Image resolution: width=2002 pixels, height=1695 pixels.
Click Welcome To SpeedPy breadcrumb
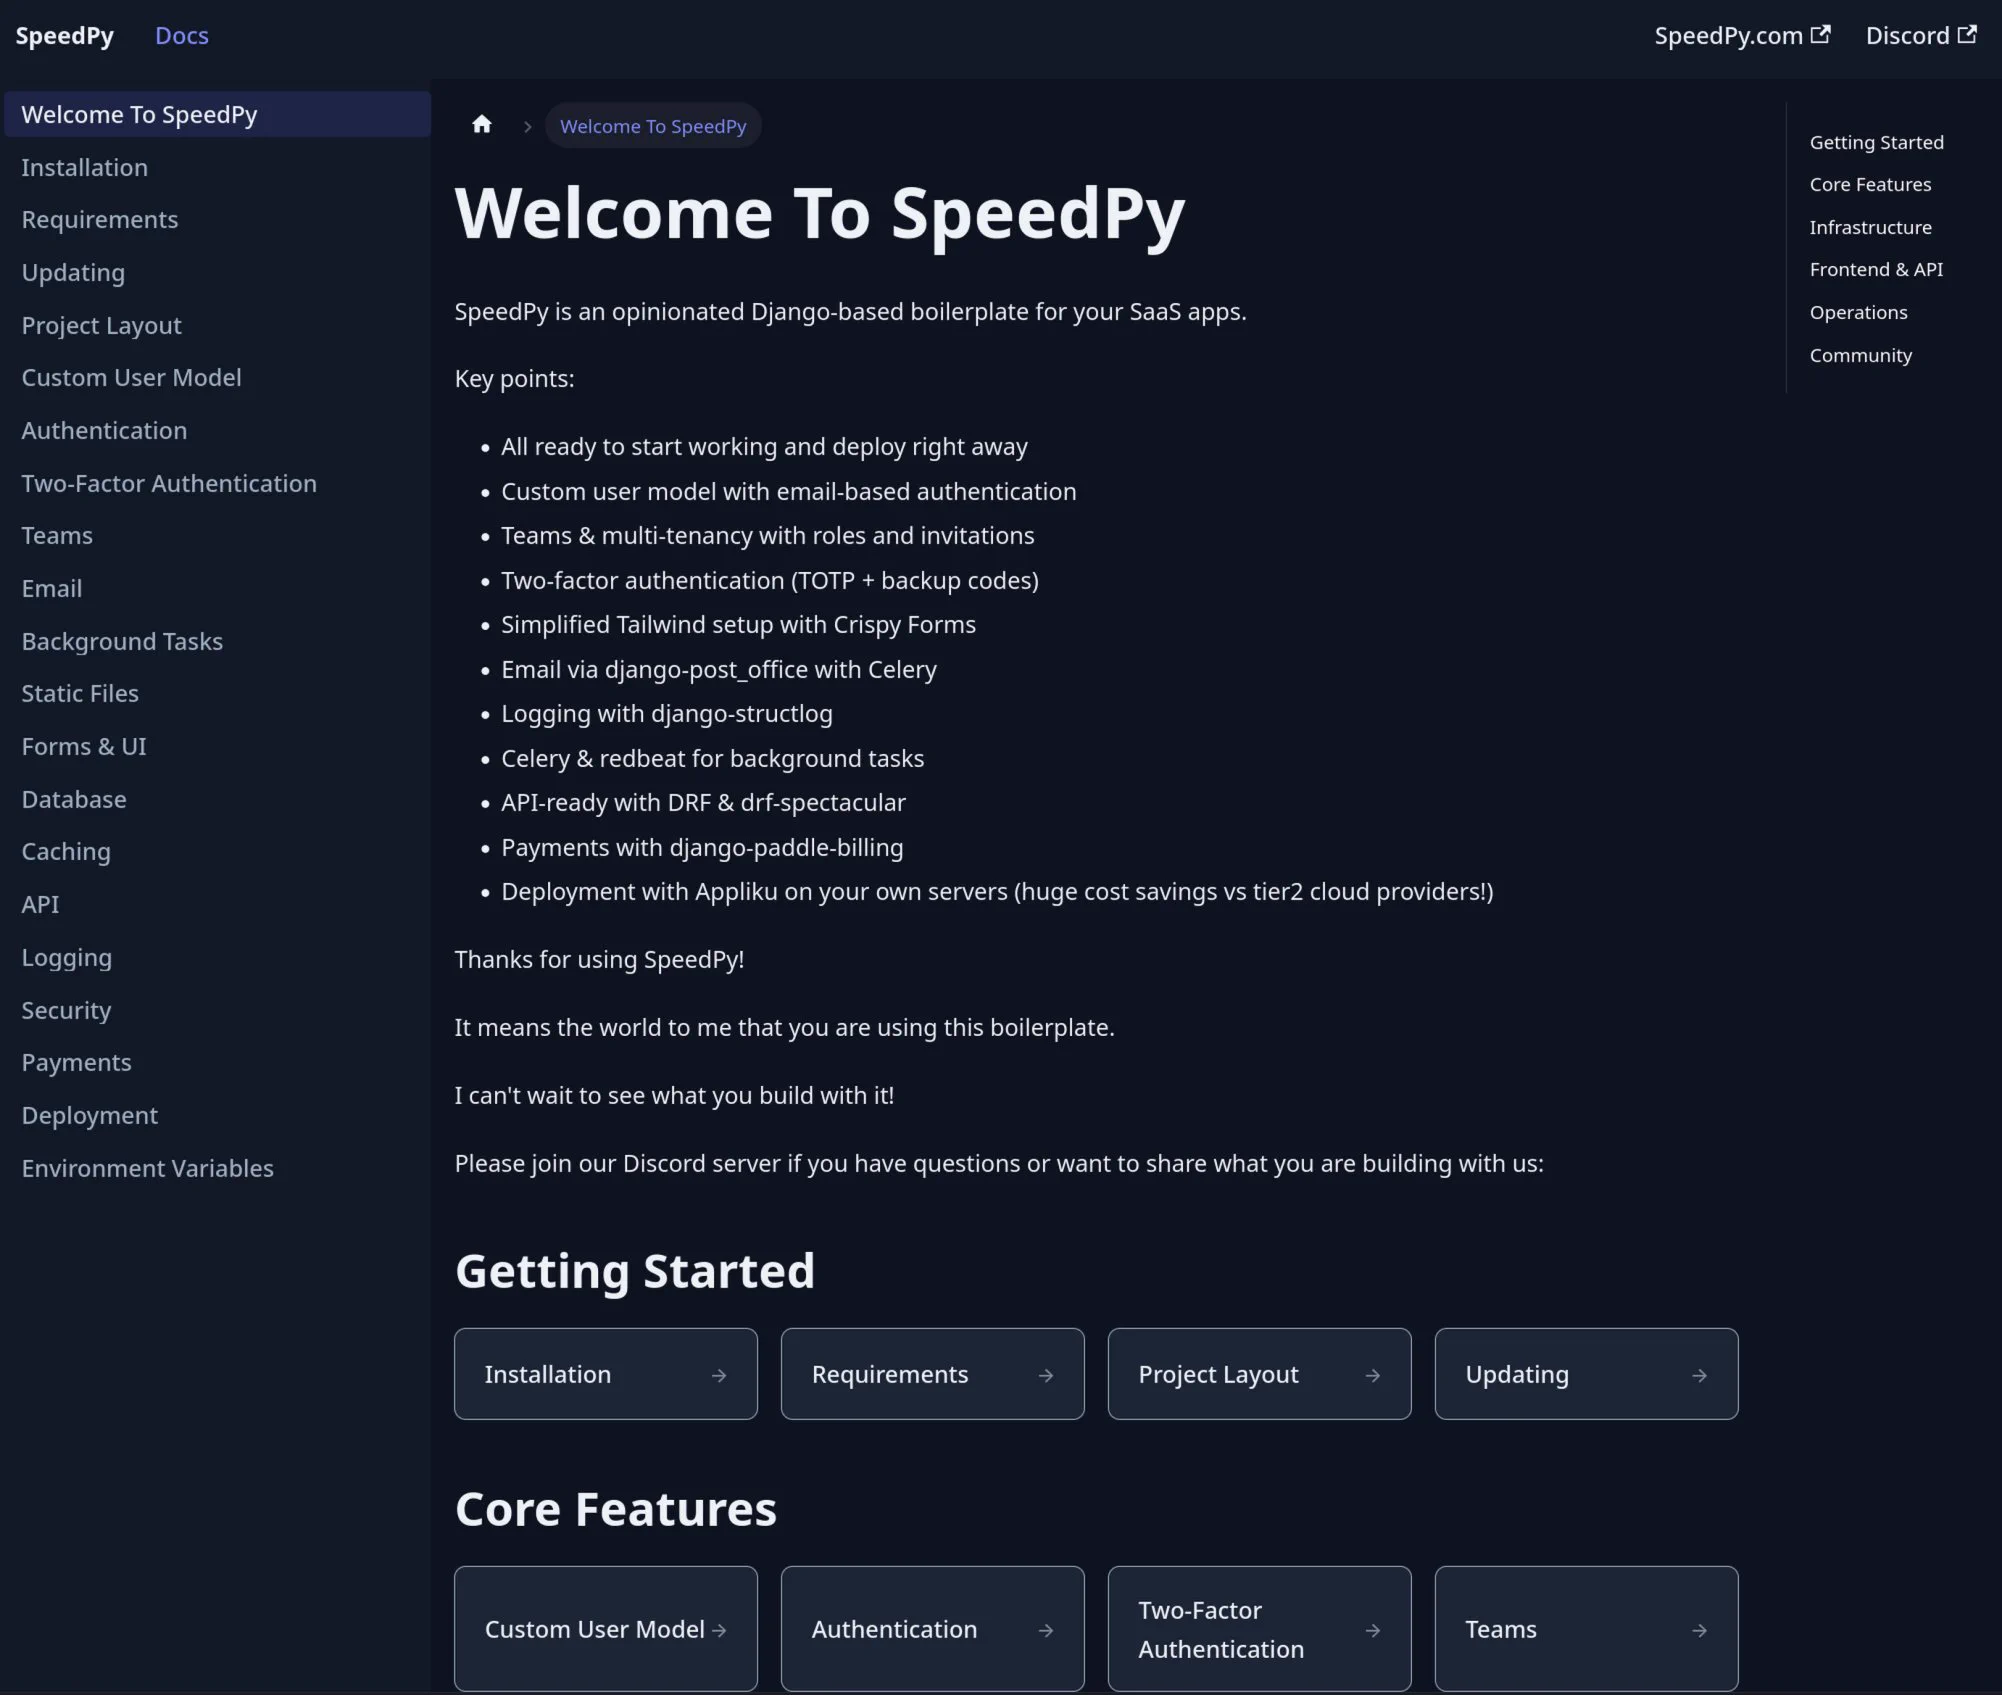click(x=653, y=126)
